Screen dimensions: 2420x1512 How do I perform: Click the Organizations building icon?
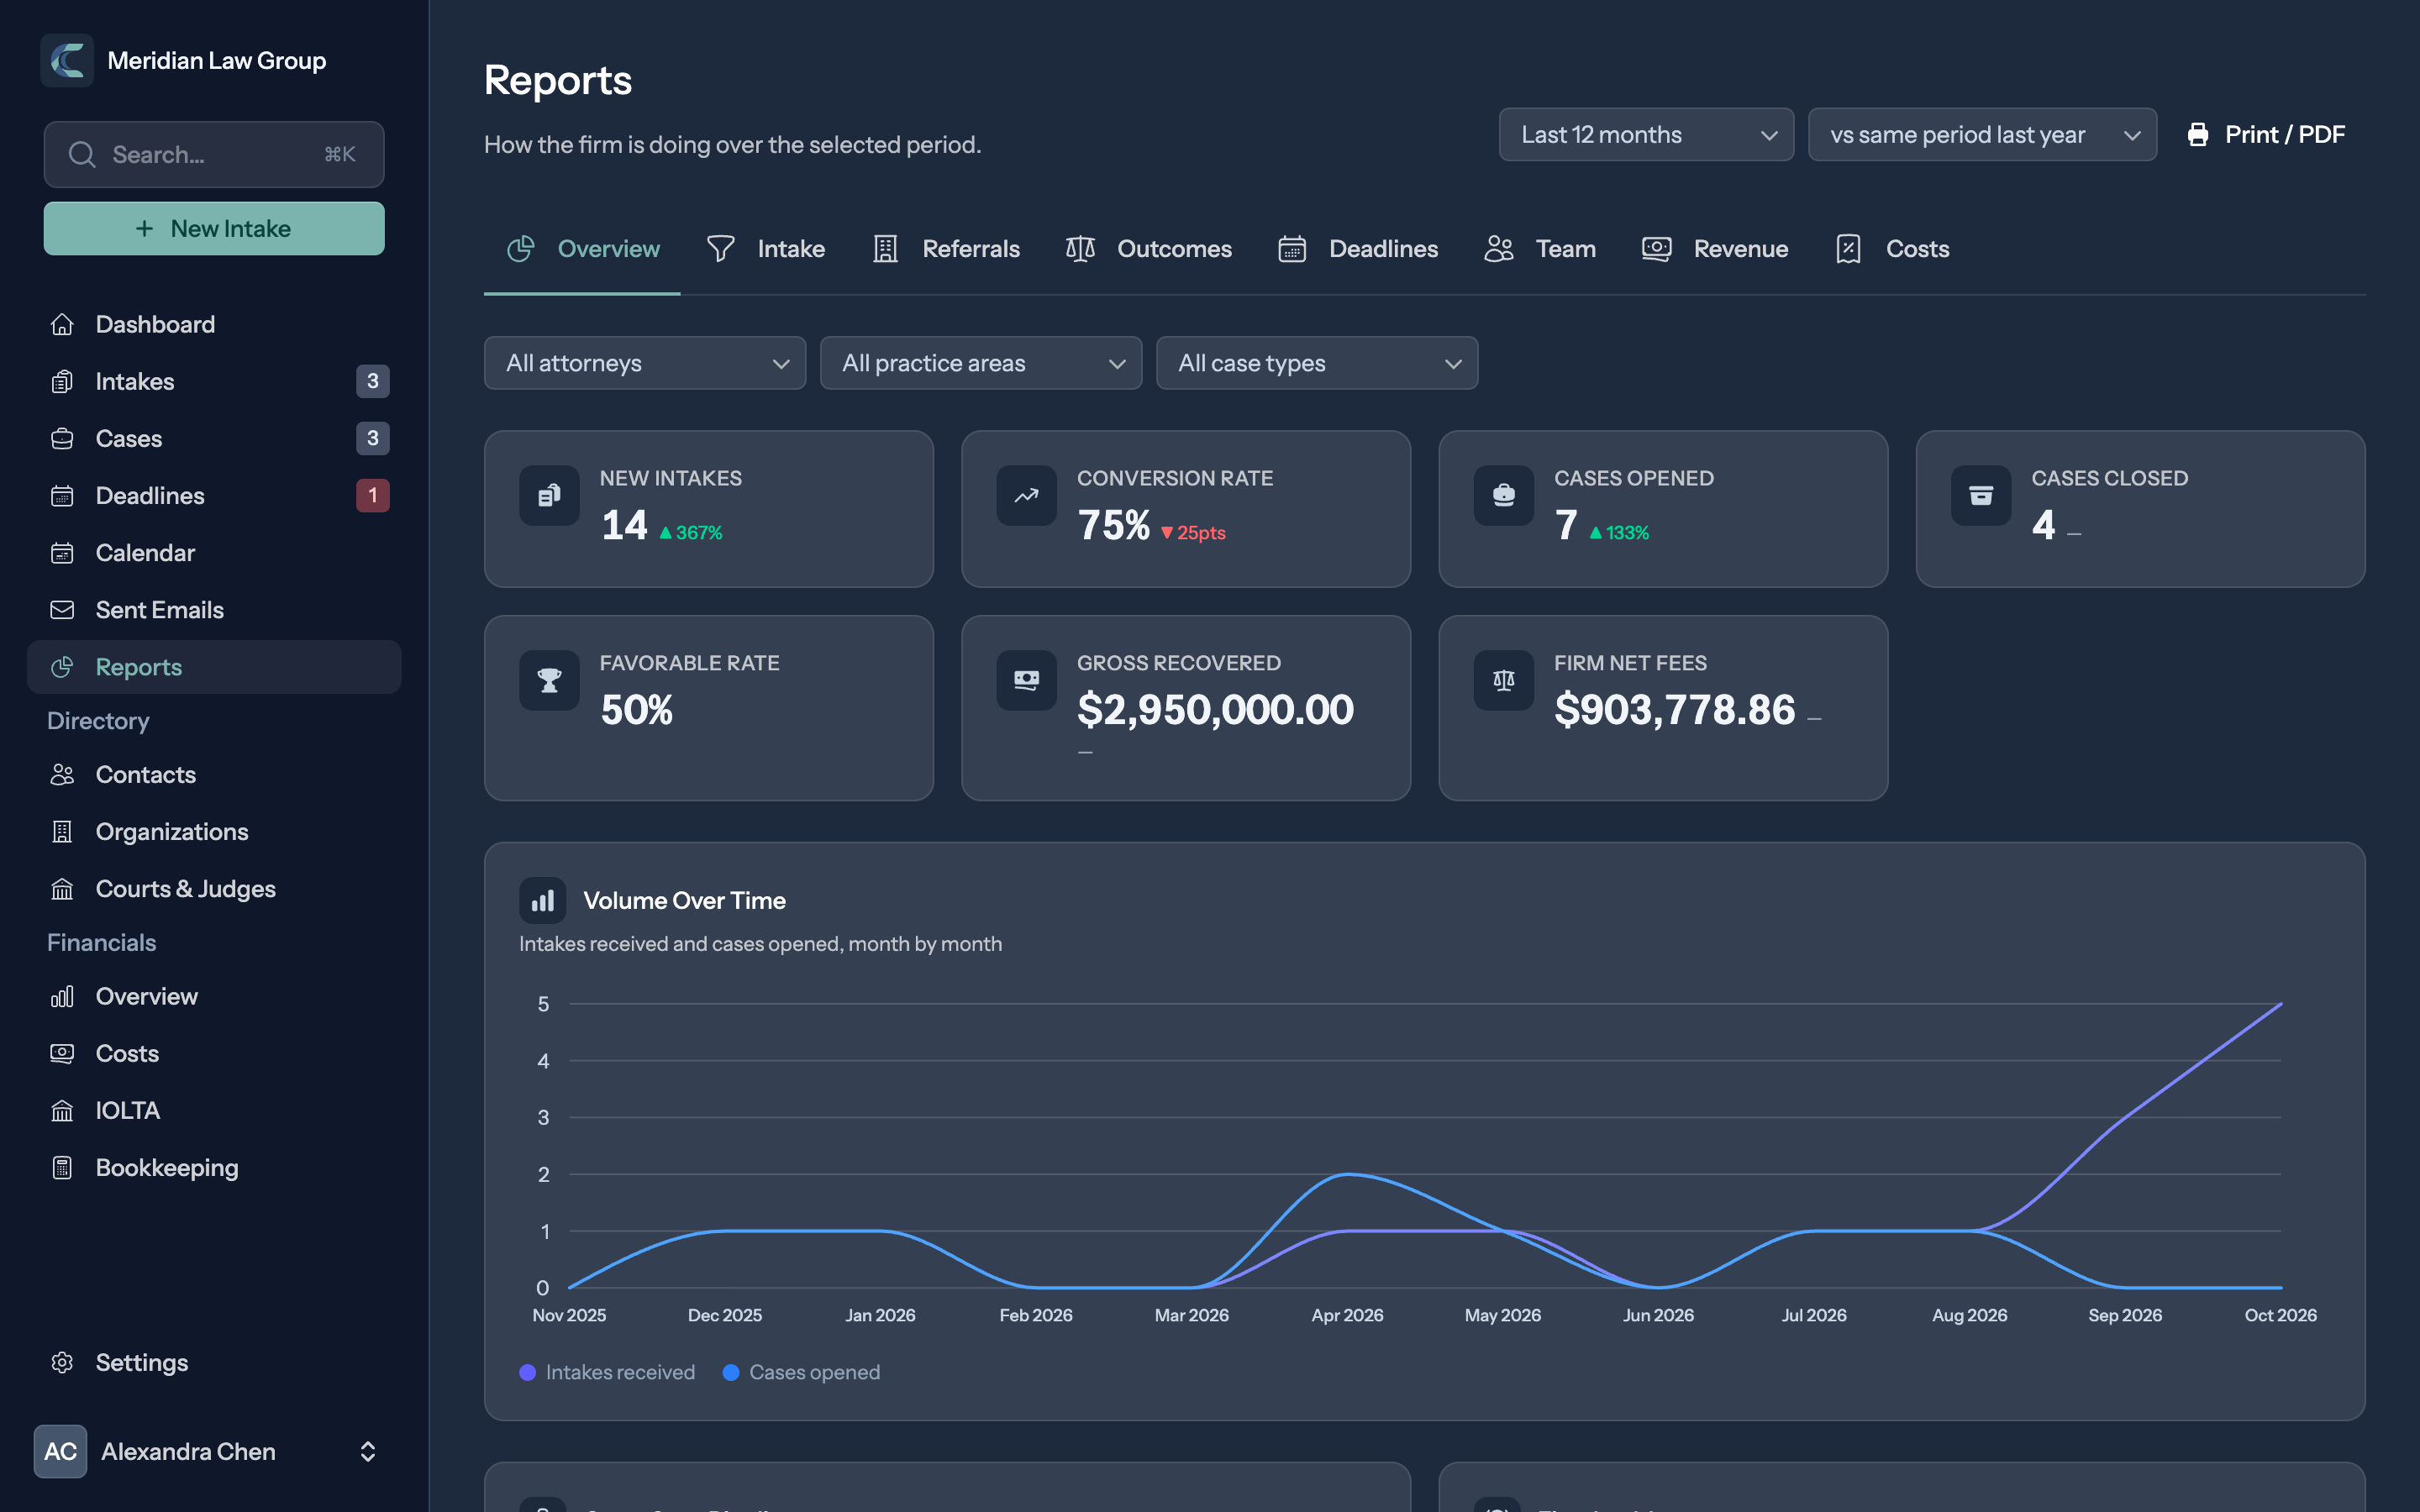click(x=62, y=832)
